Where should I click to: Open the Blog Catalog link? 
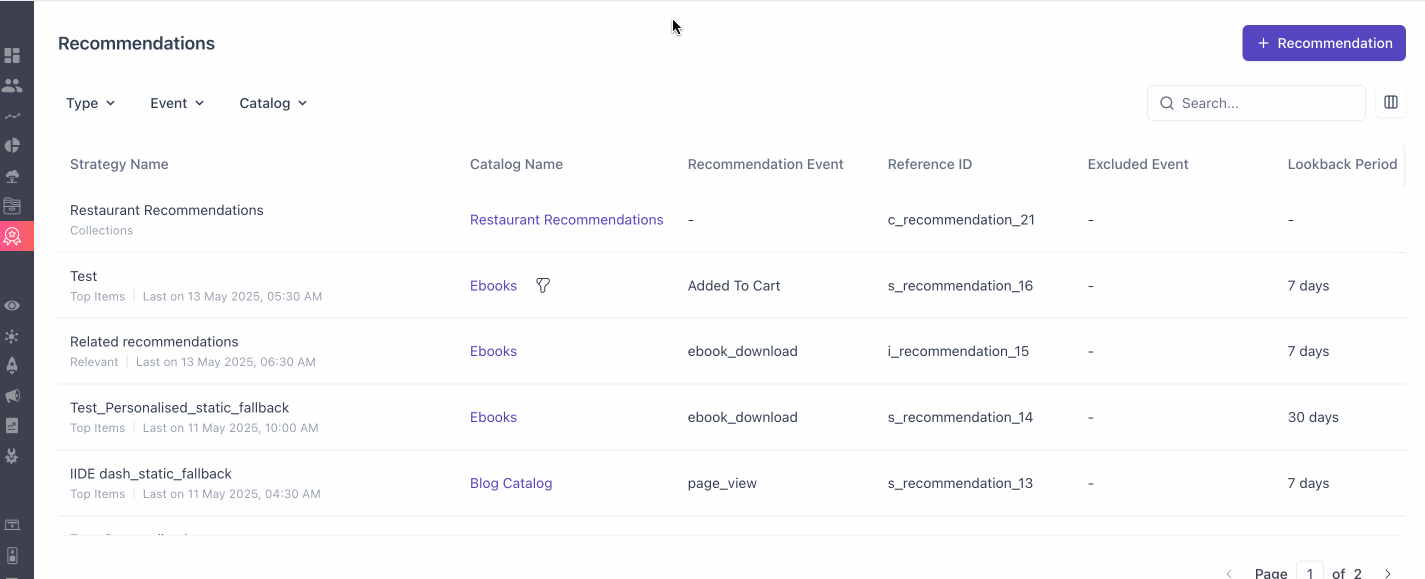click(511, 483)
